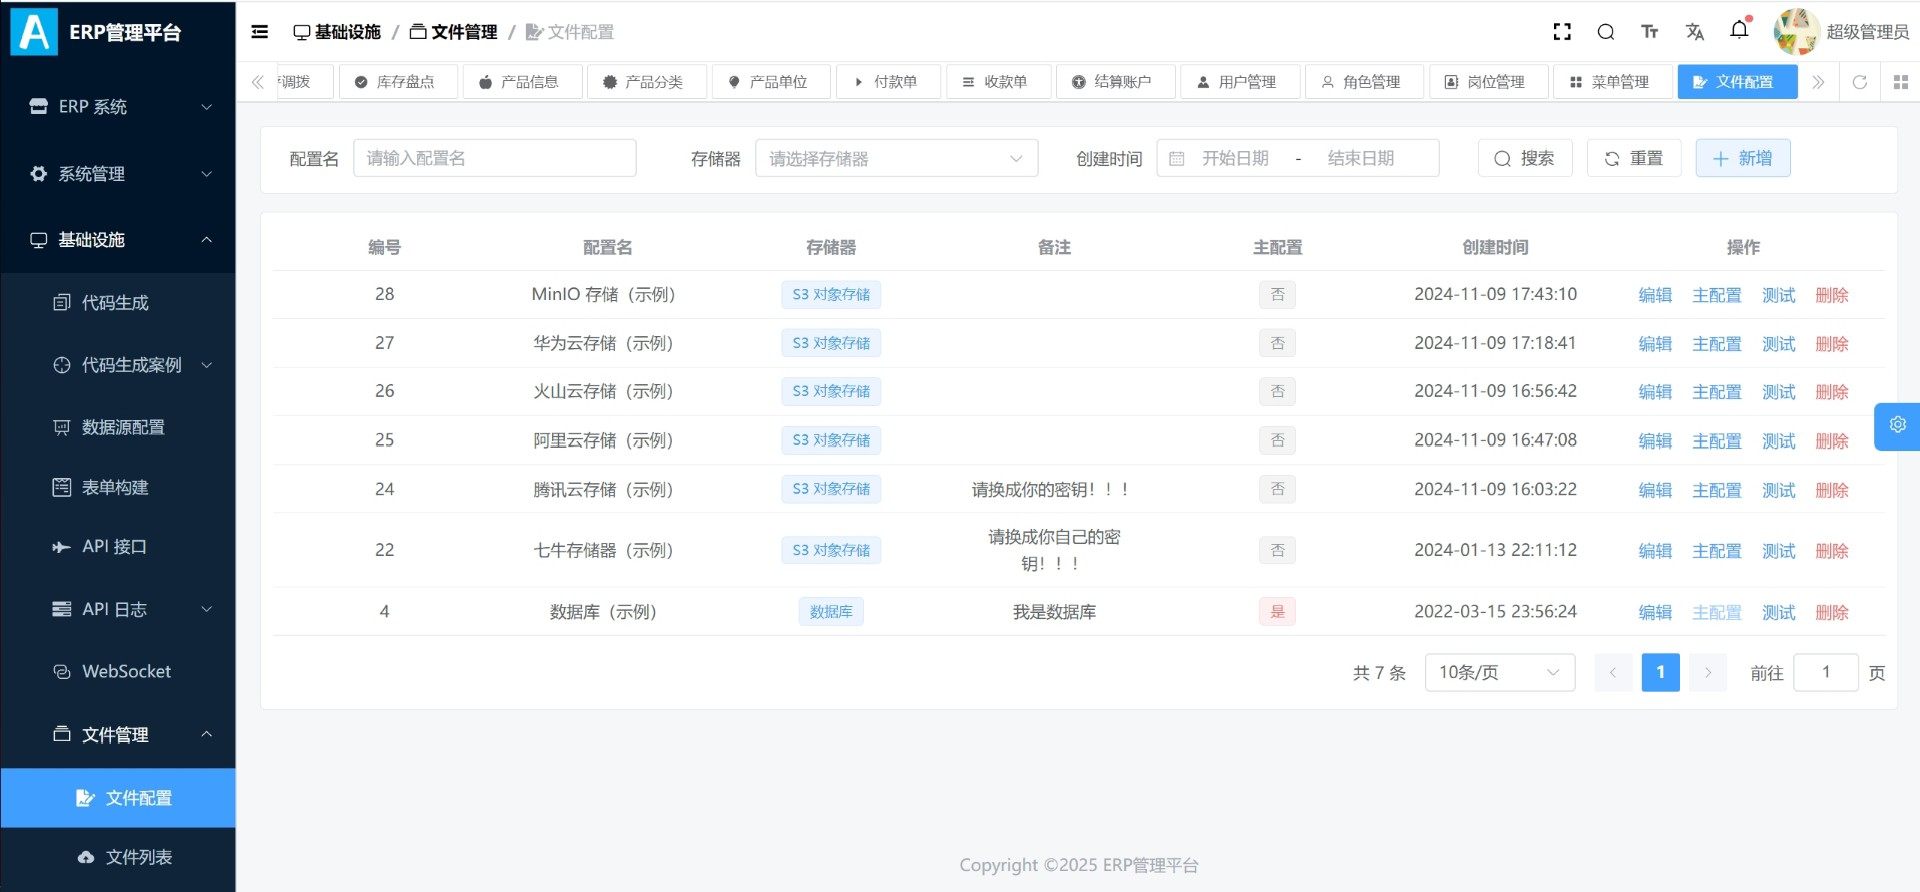Refresh the page using the tab bar reload icon
The image size is (1920, 892).
(x=1860, y=82)
